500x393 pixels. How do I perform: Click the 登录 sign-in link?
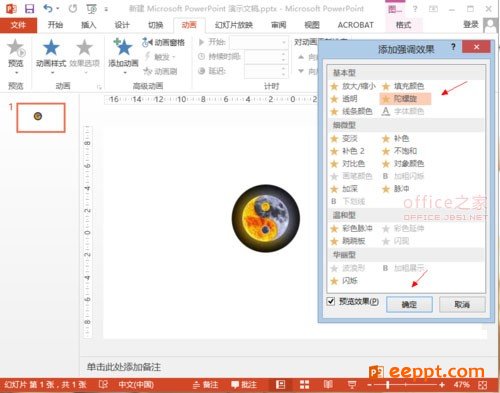471,24
